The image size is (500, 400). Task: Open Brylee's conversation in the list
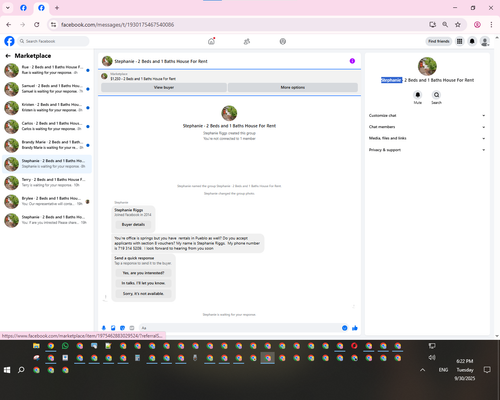click(x=47, y=201)
